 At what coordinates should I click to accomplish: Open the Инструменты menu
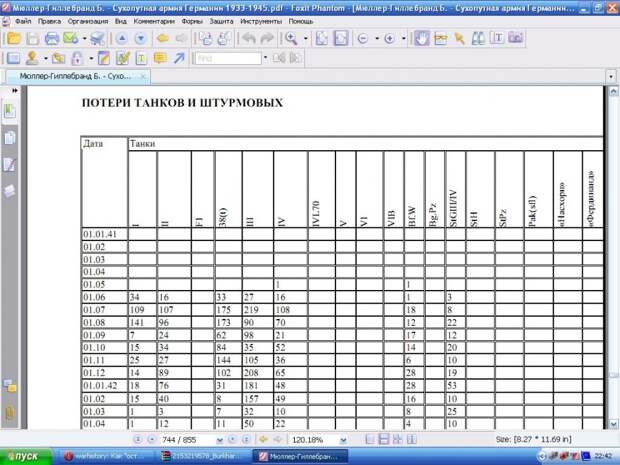click(x=261, y=21)
